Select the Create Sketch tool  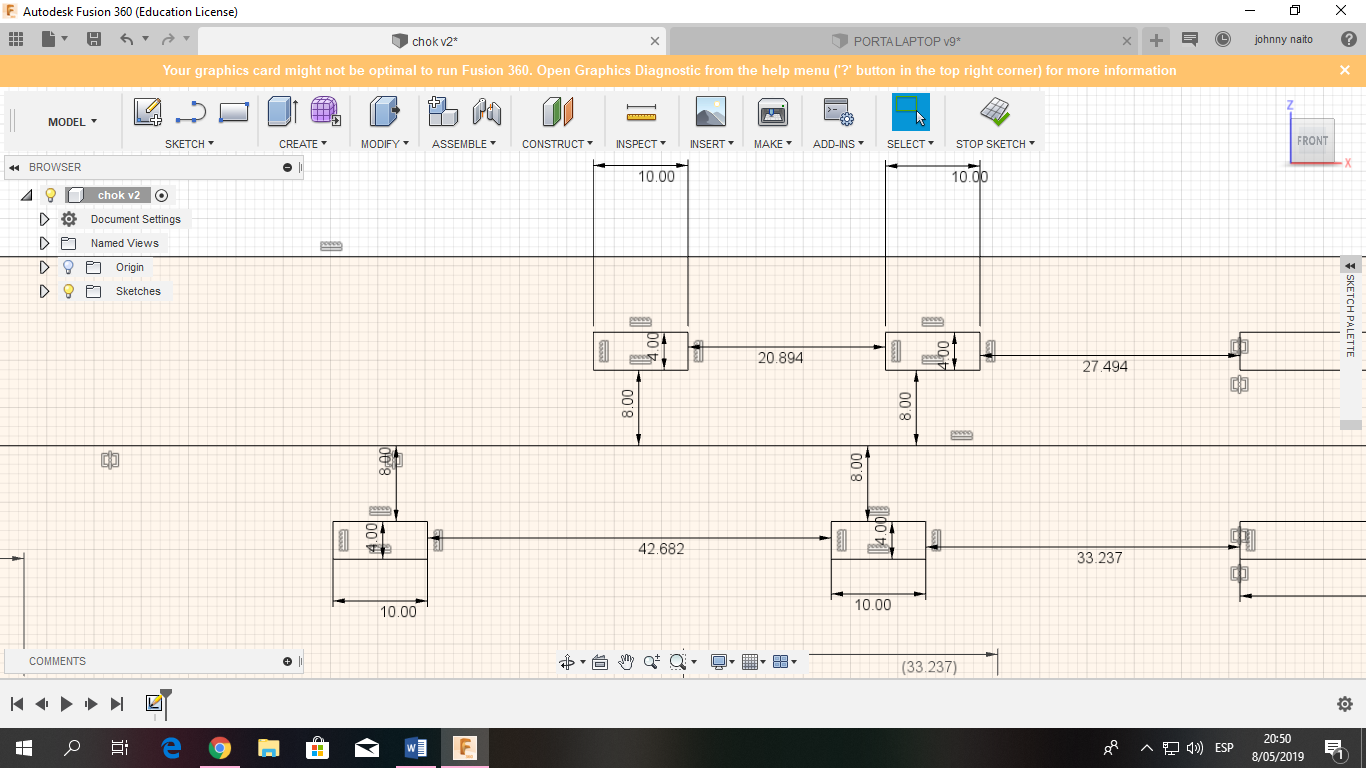(148, 112)
